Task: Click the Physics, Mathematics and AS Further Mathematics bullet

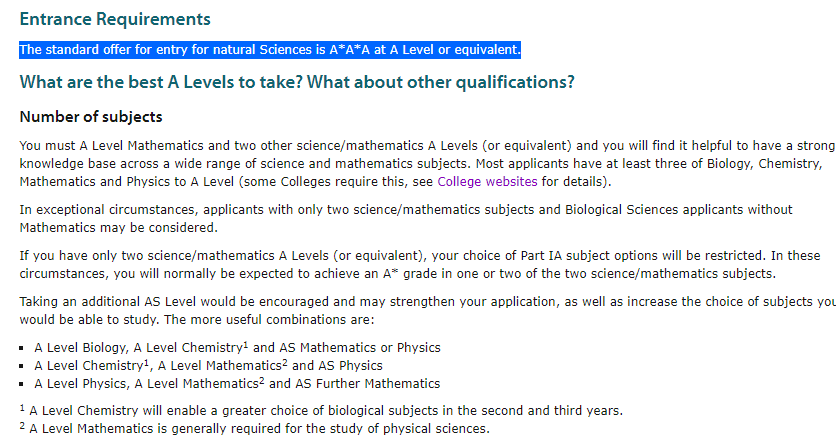Action: (x=237, y=384)
